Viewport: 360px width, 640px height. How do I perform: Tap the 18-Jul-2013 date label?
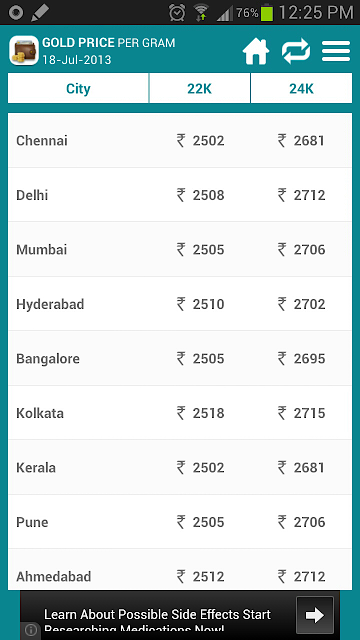(77, 60)
